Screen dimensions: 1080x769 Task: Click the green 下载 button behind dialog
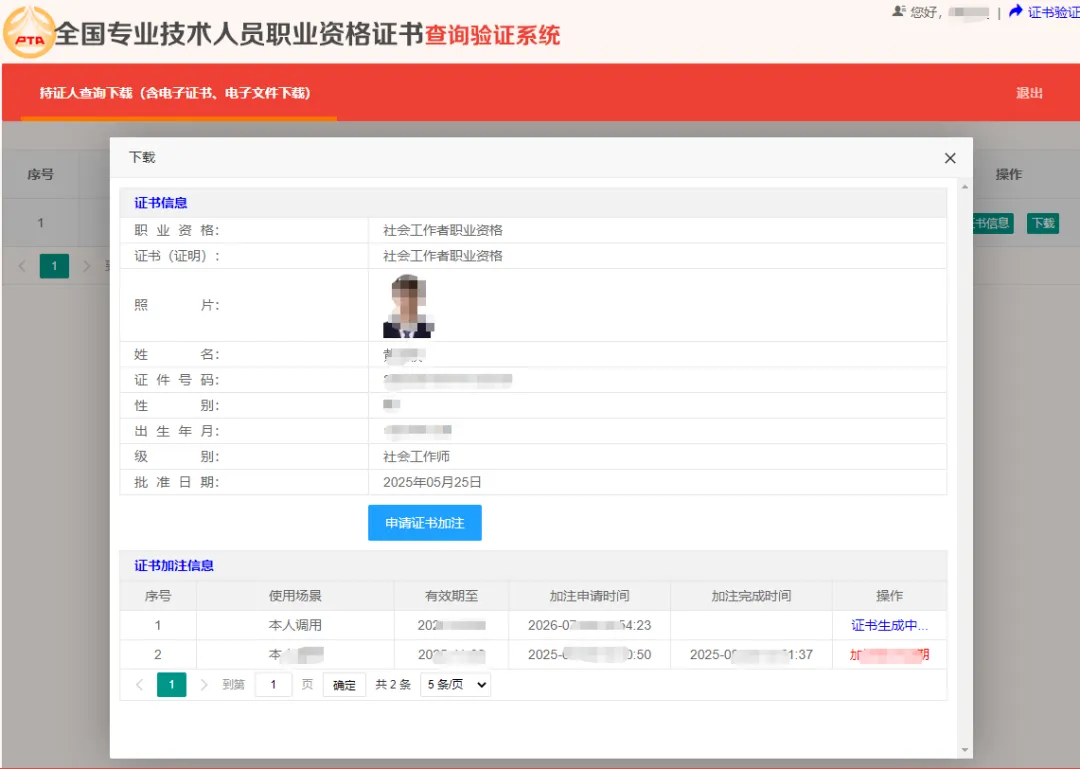pyautogui.click(x=1043, y=223)
